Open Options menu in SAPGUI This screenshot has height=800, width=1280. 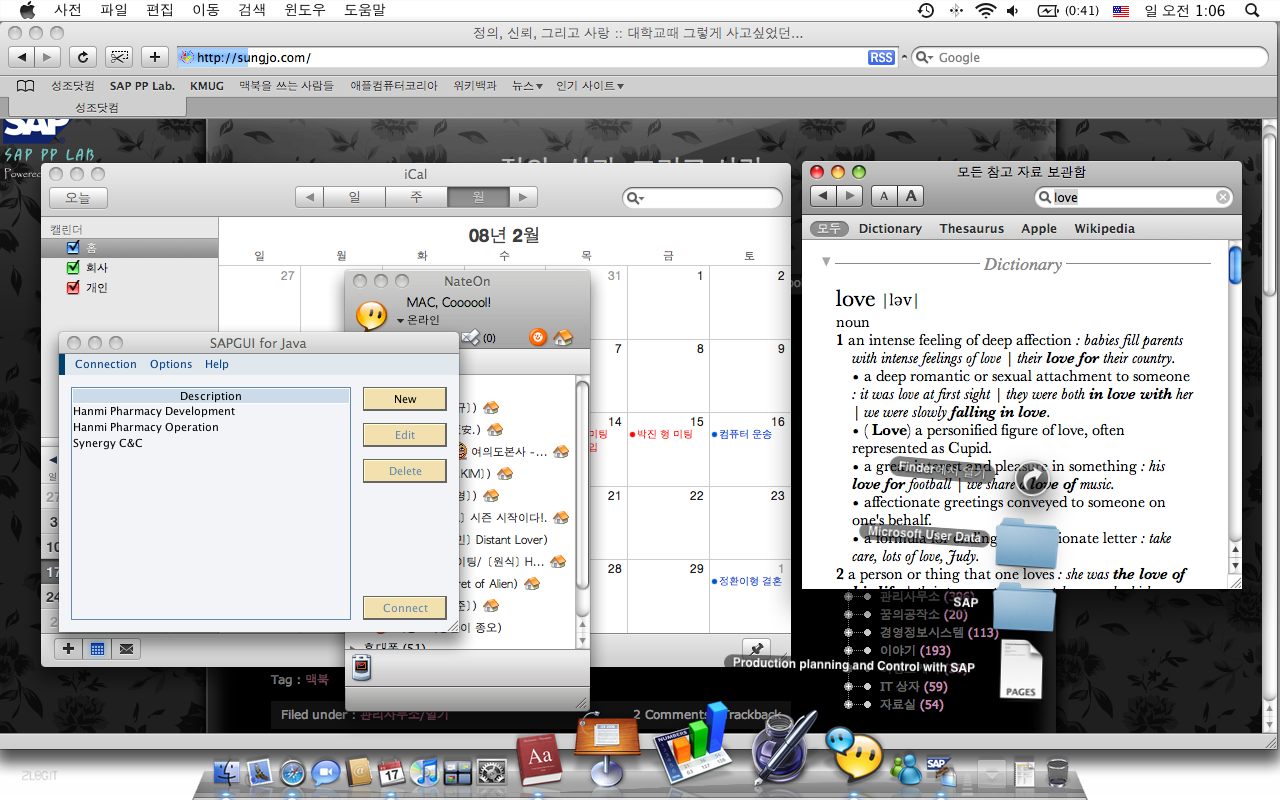[x=171, y=364]
